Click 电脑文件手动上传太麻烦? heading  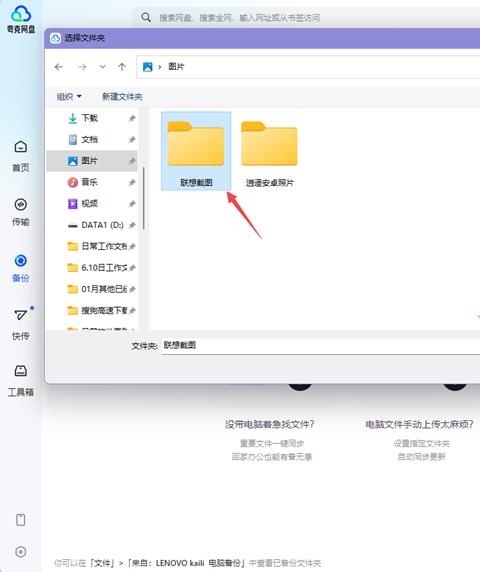[420, 424]
